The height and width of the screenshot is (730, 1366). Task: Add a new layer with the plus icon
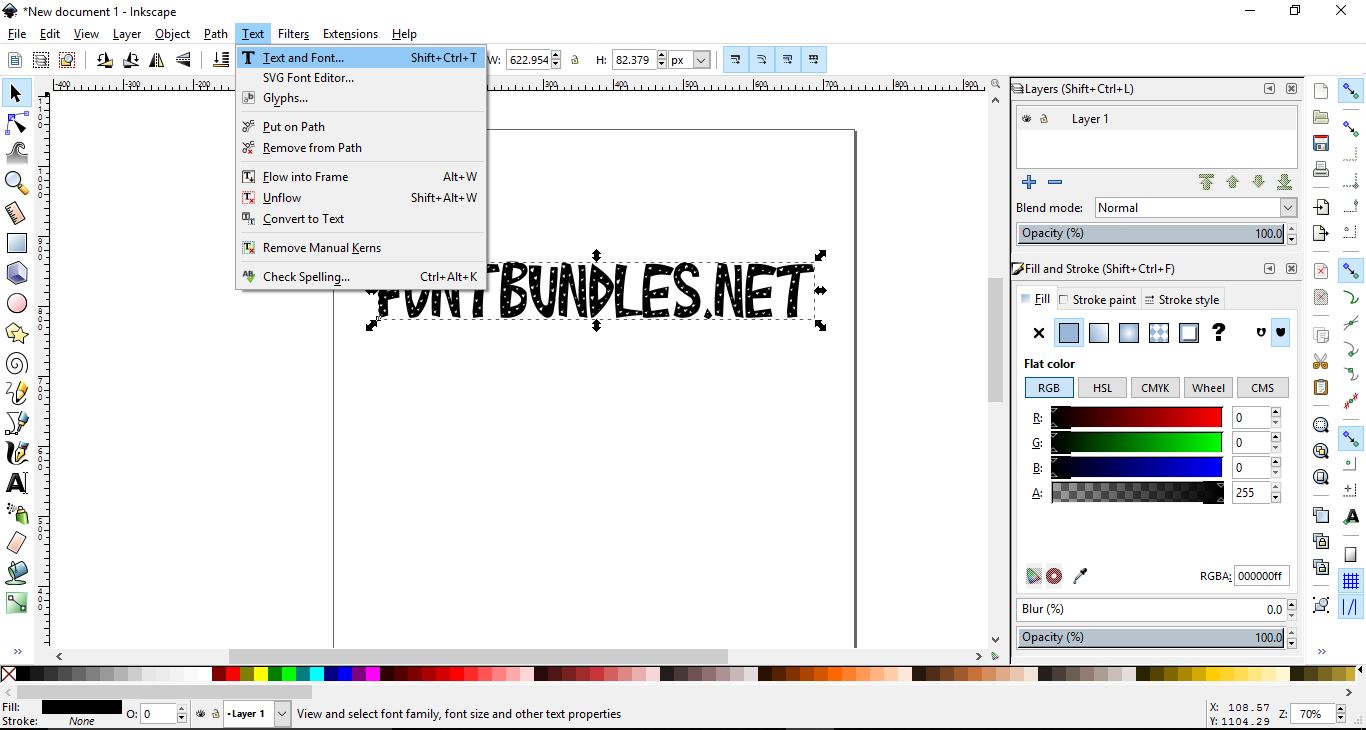[x=1029, y=183]
